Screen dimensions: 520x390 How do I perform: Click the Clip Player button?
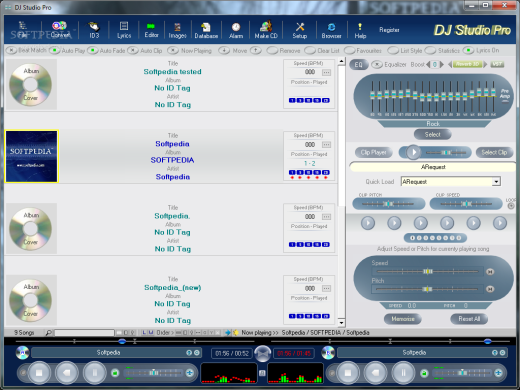coord(373,152)
